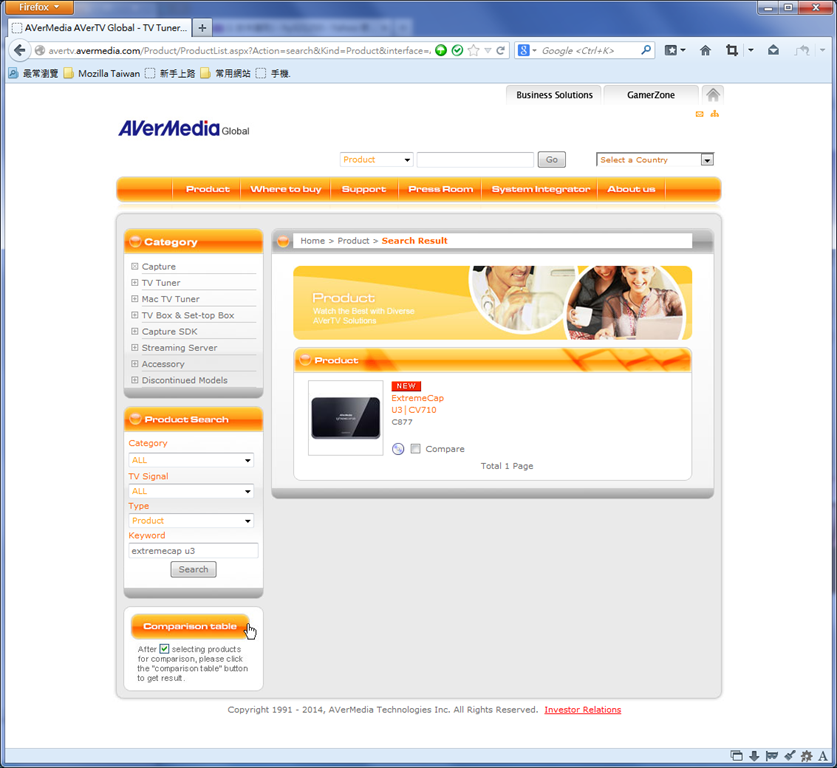The image size is (837, 768).
Task: Click the orange envelope contact icon
Action: pos(699,114)
